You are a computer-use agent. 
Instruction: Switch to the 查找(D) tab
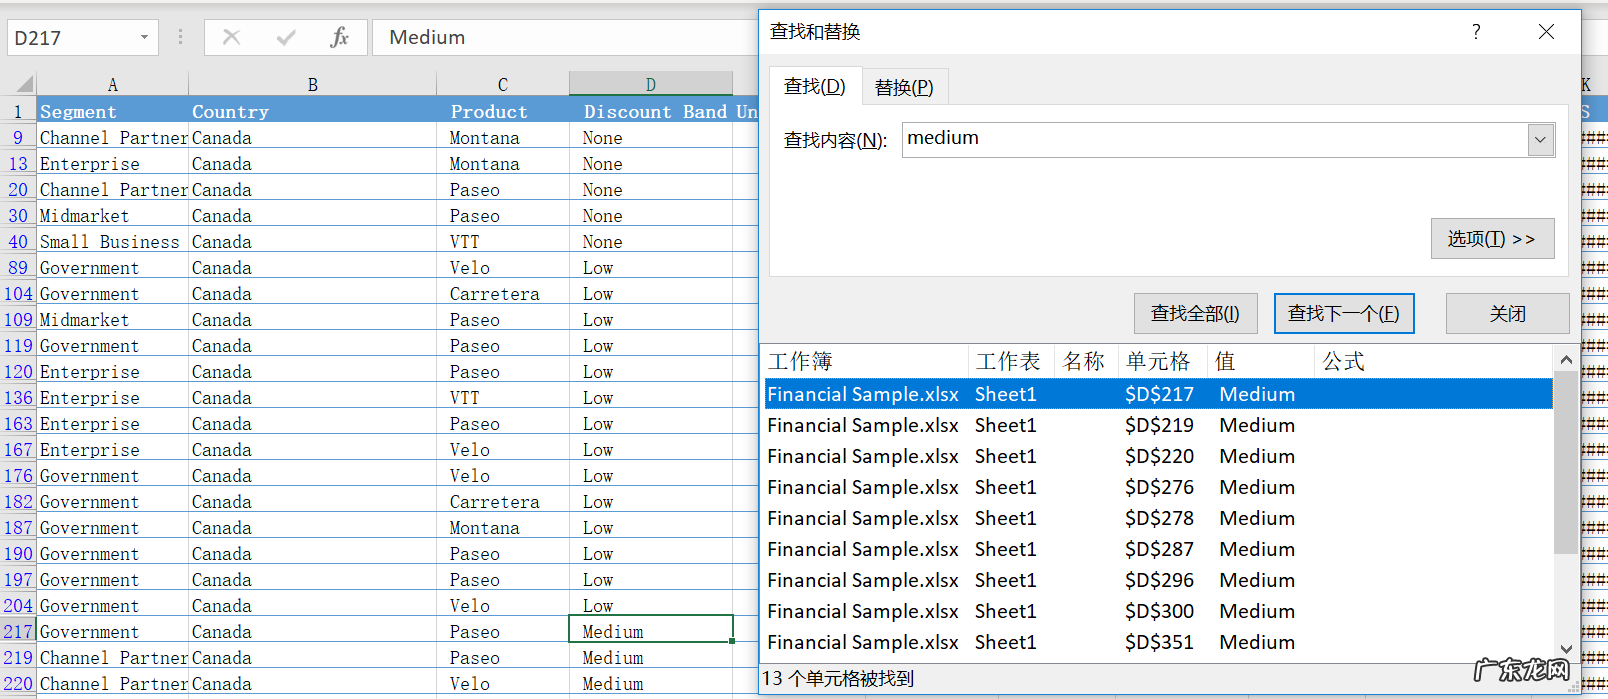[814, 87]
